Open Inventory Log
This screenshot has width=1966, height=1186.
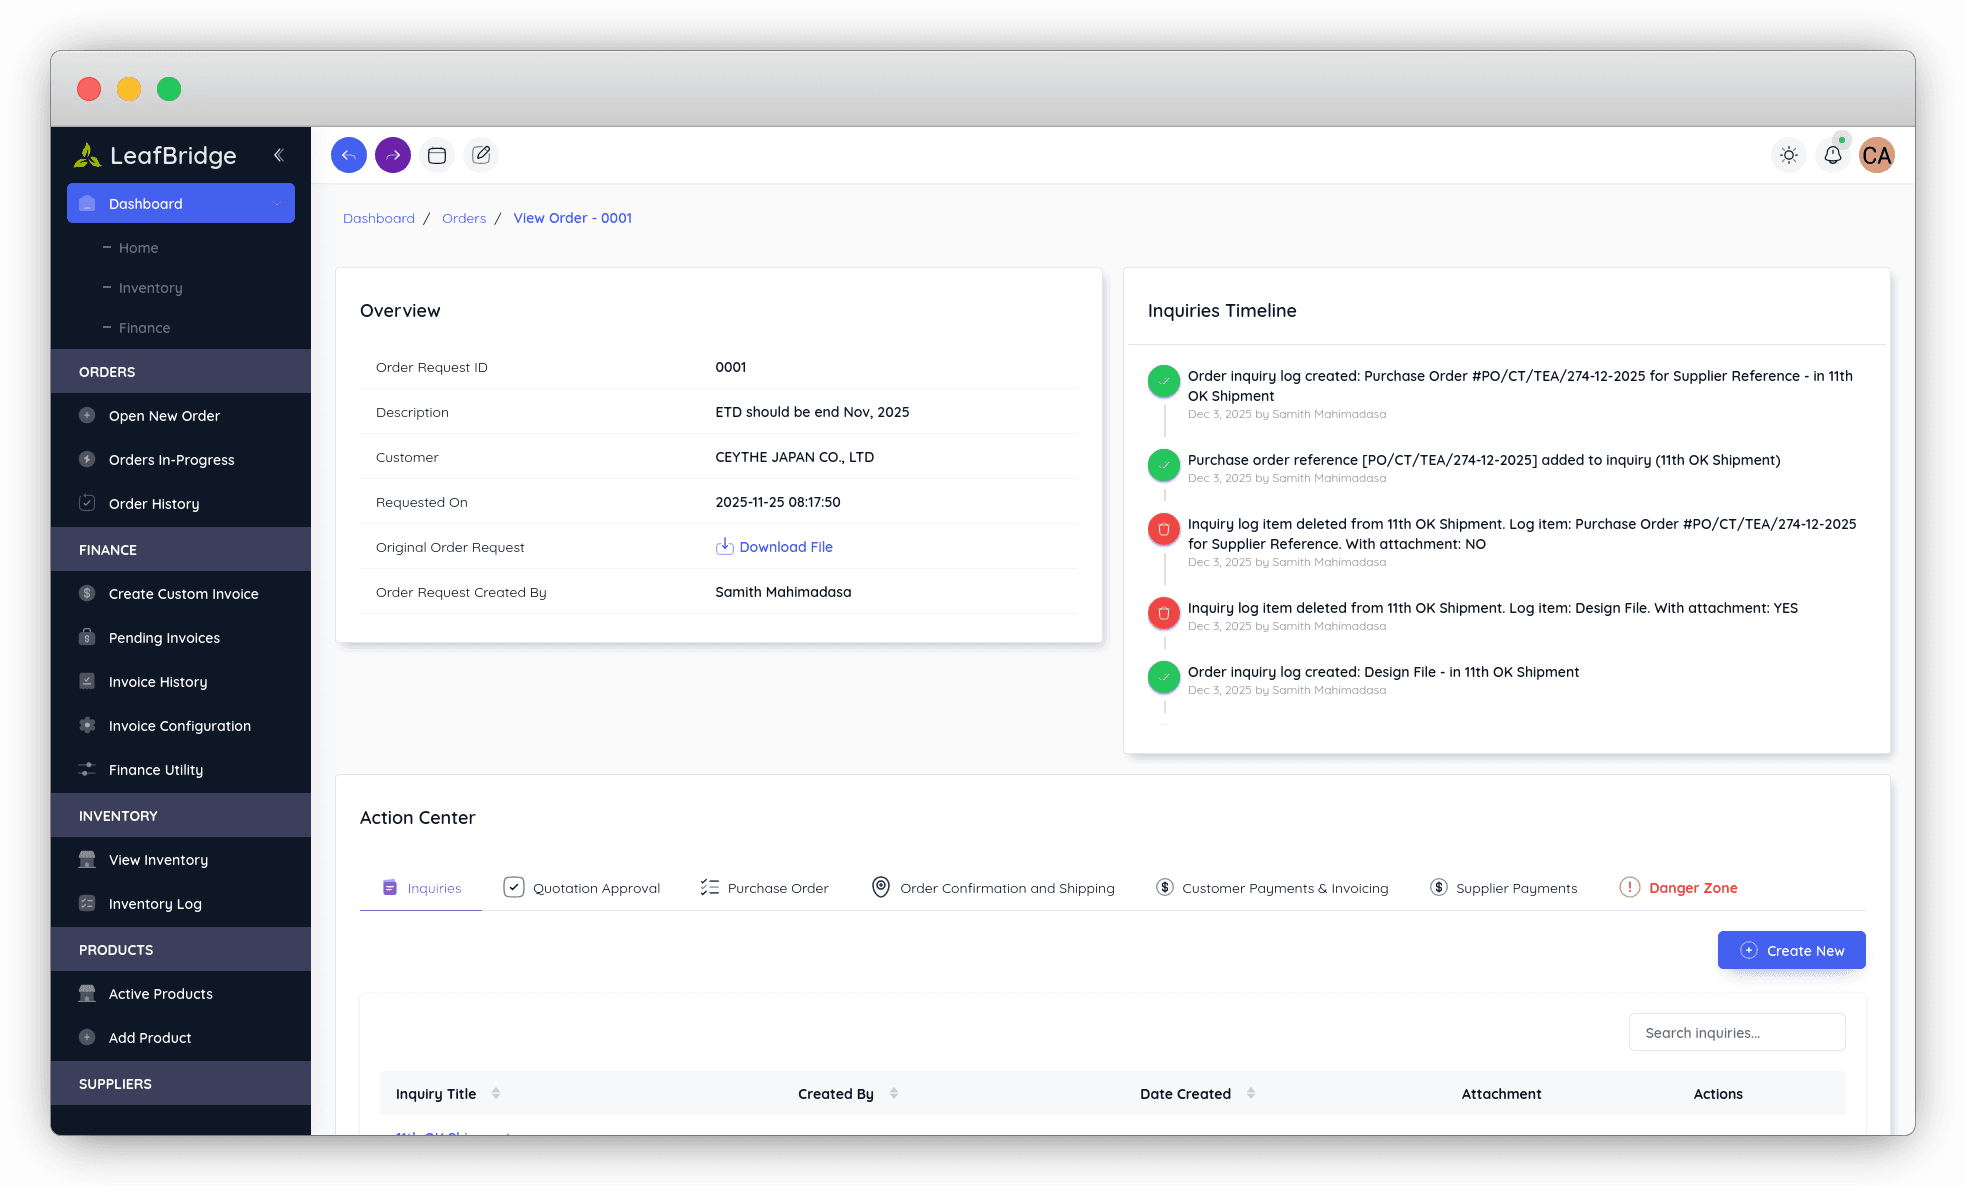(x=155, y=904)
